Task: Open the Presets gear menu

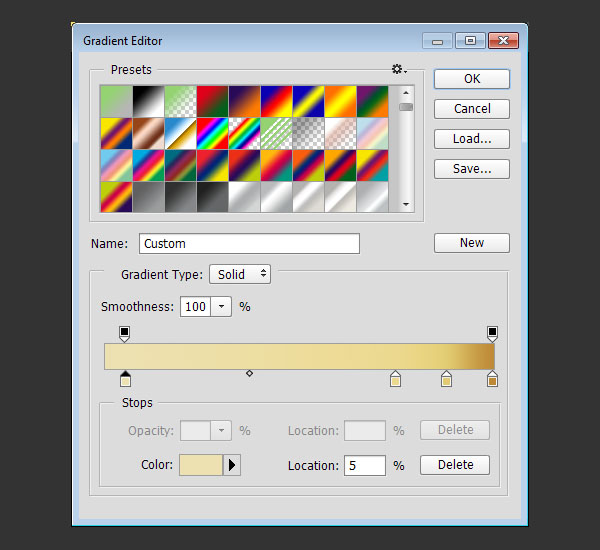Action: [398, 70]
